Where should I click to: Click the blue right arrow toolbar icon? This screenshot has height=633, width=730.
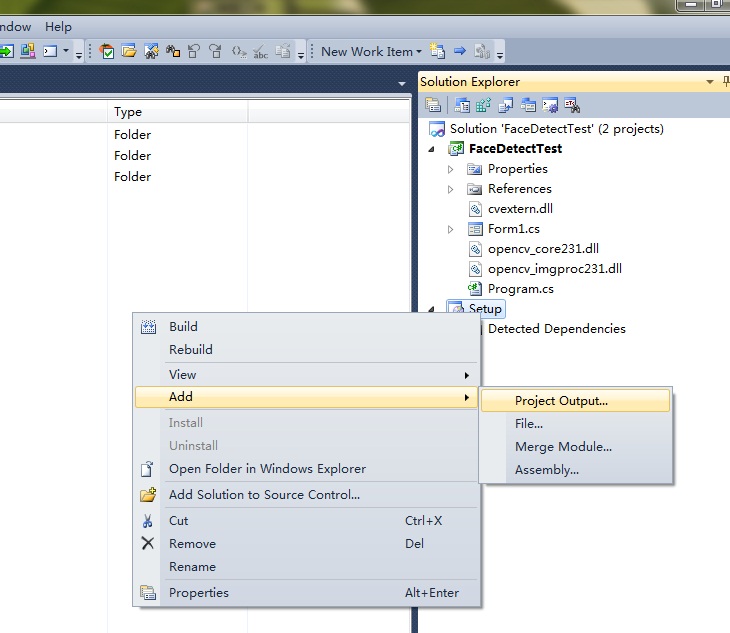tap(460, 51)
